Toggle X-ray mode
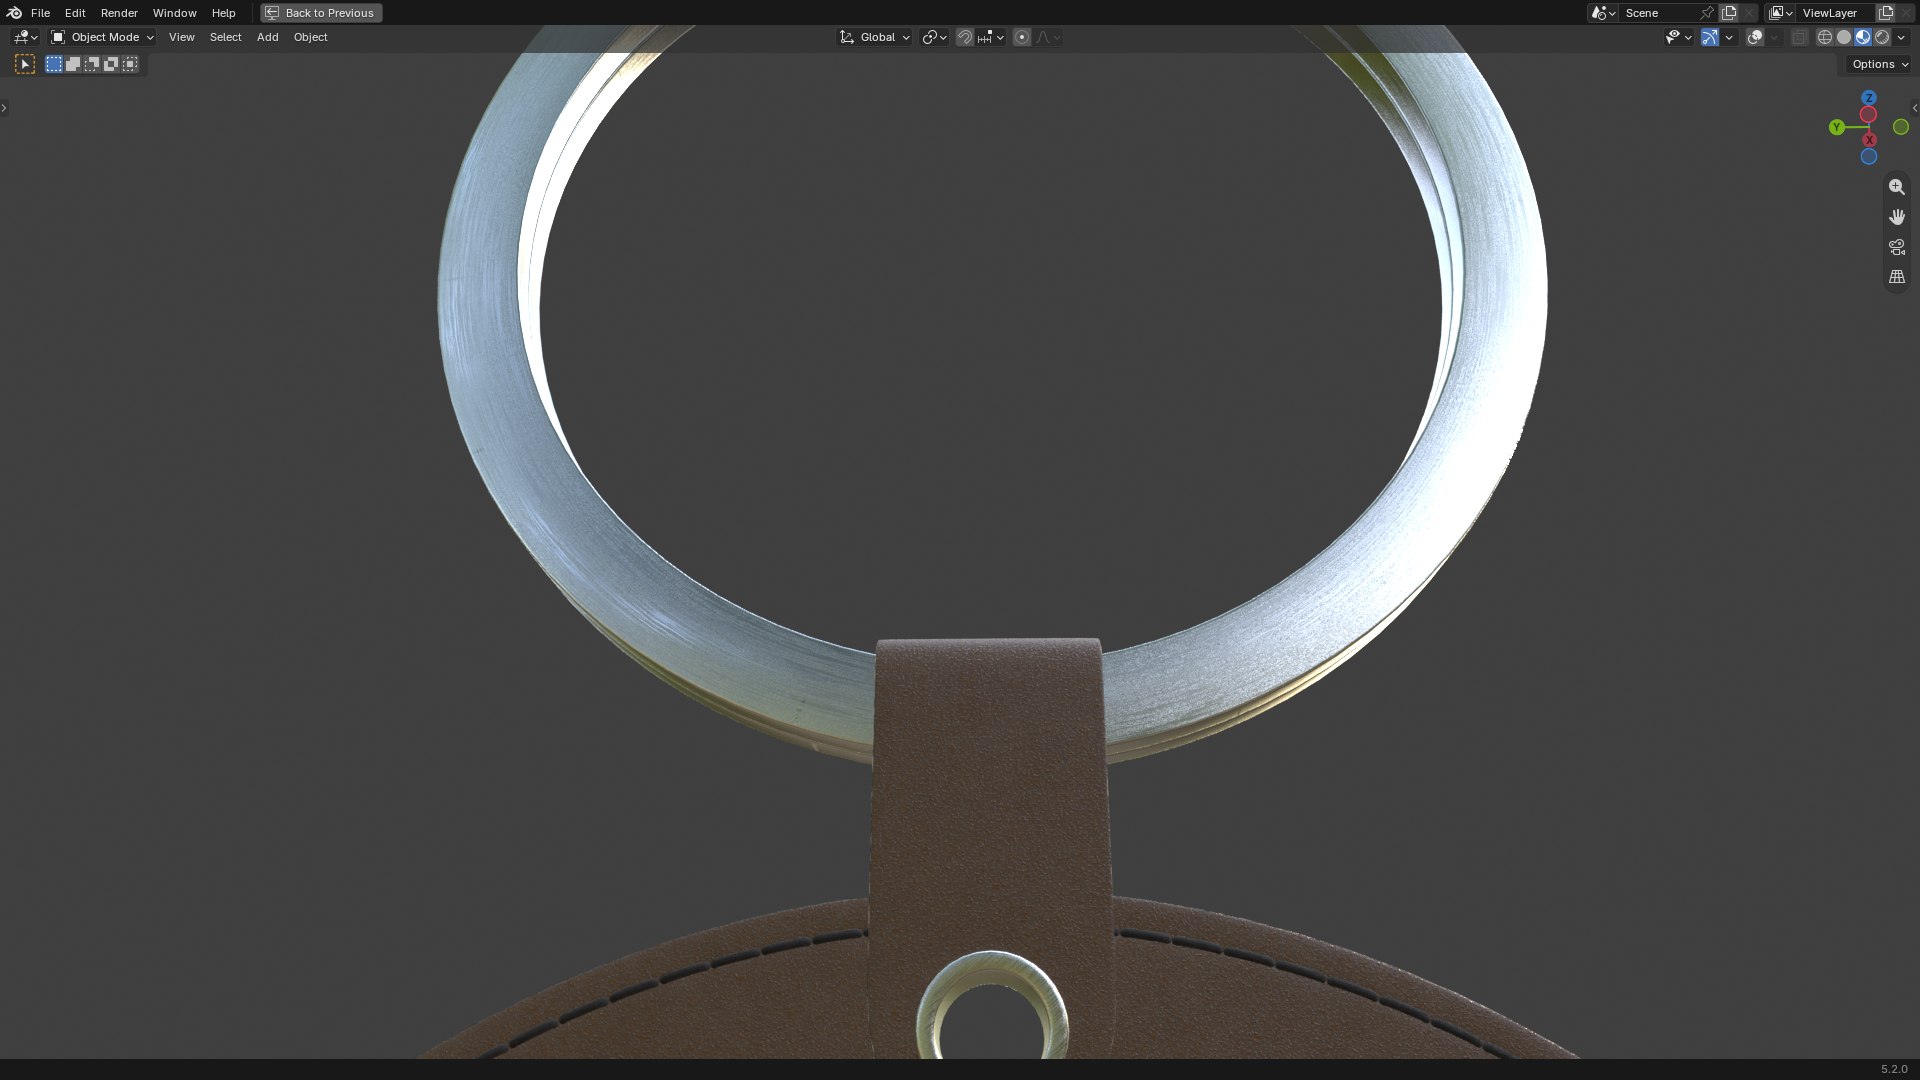This screenshot has height=1080, width=1920. 1799,37
